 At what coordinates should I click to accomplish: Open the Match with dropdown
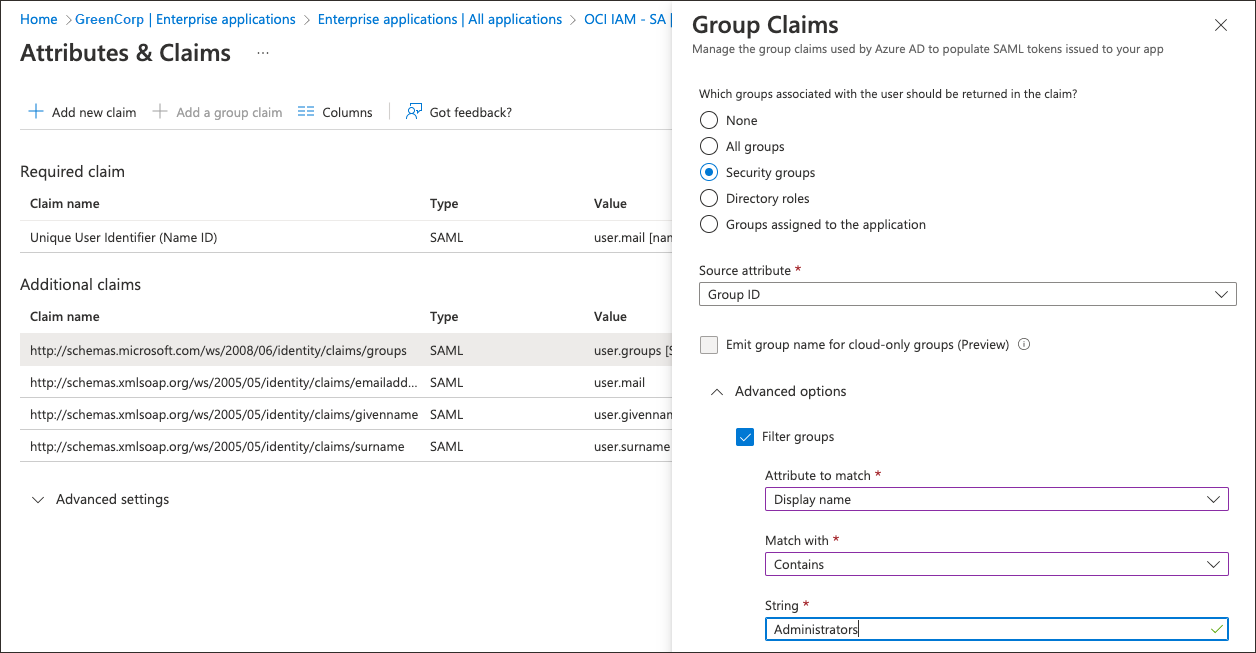pyautogui.click(x=996, y=564)
